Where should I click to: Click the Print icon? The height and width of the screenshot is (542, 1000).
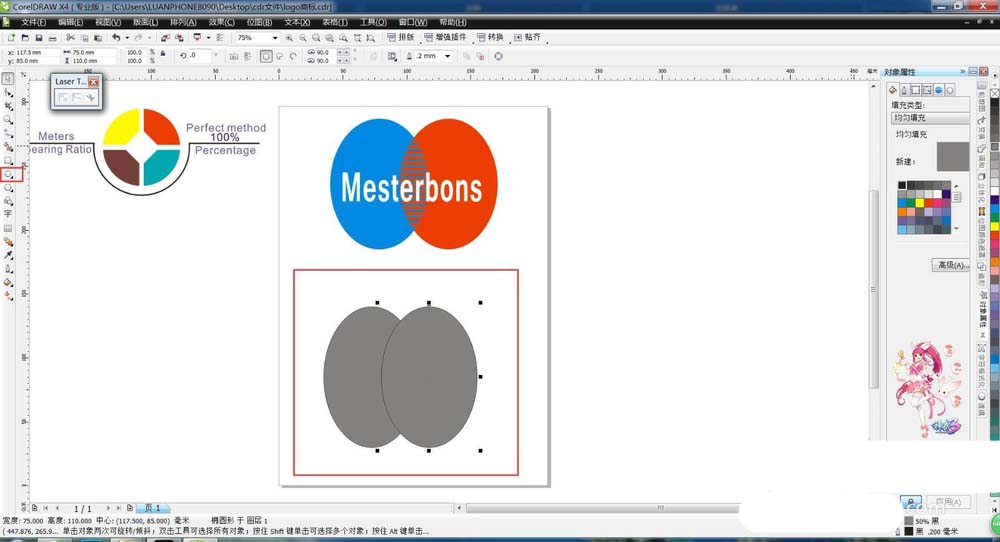pyautogui.click(x=53, y=38)
